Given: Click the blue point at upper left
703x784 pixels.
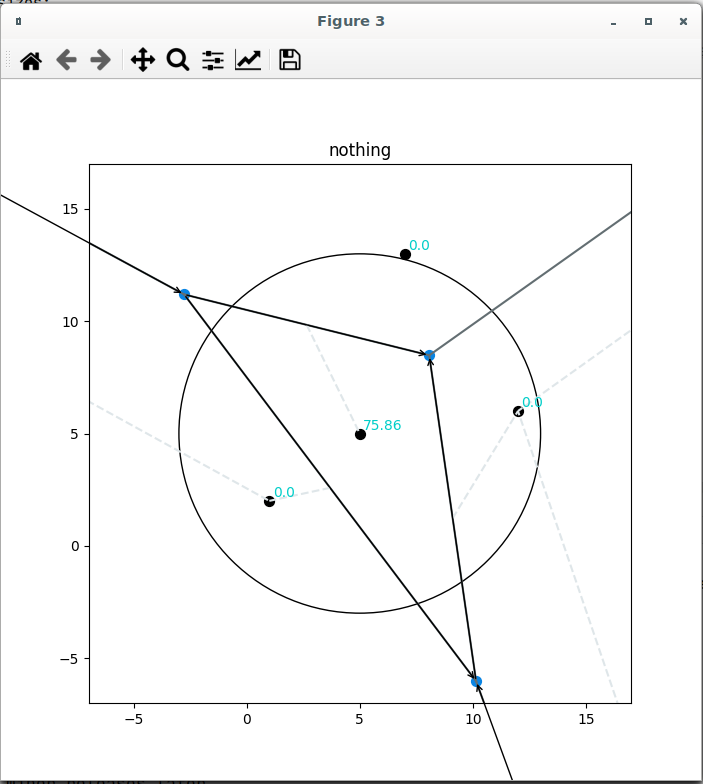Looking at the screenshot, I should click(x=184, y=294).
